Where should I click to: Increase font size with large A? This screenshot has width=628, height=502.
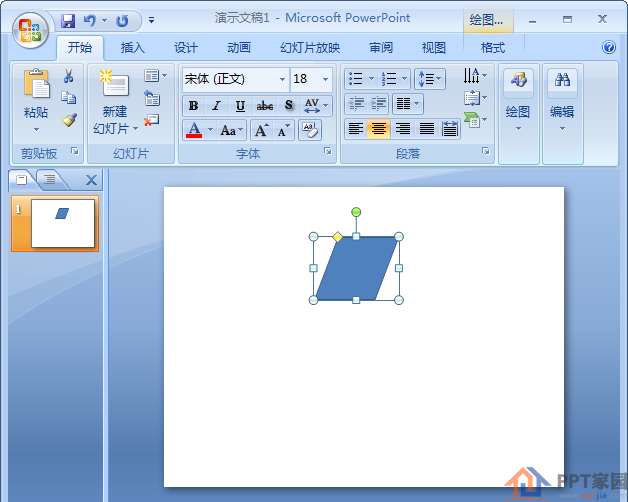(262, 130)
